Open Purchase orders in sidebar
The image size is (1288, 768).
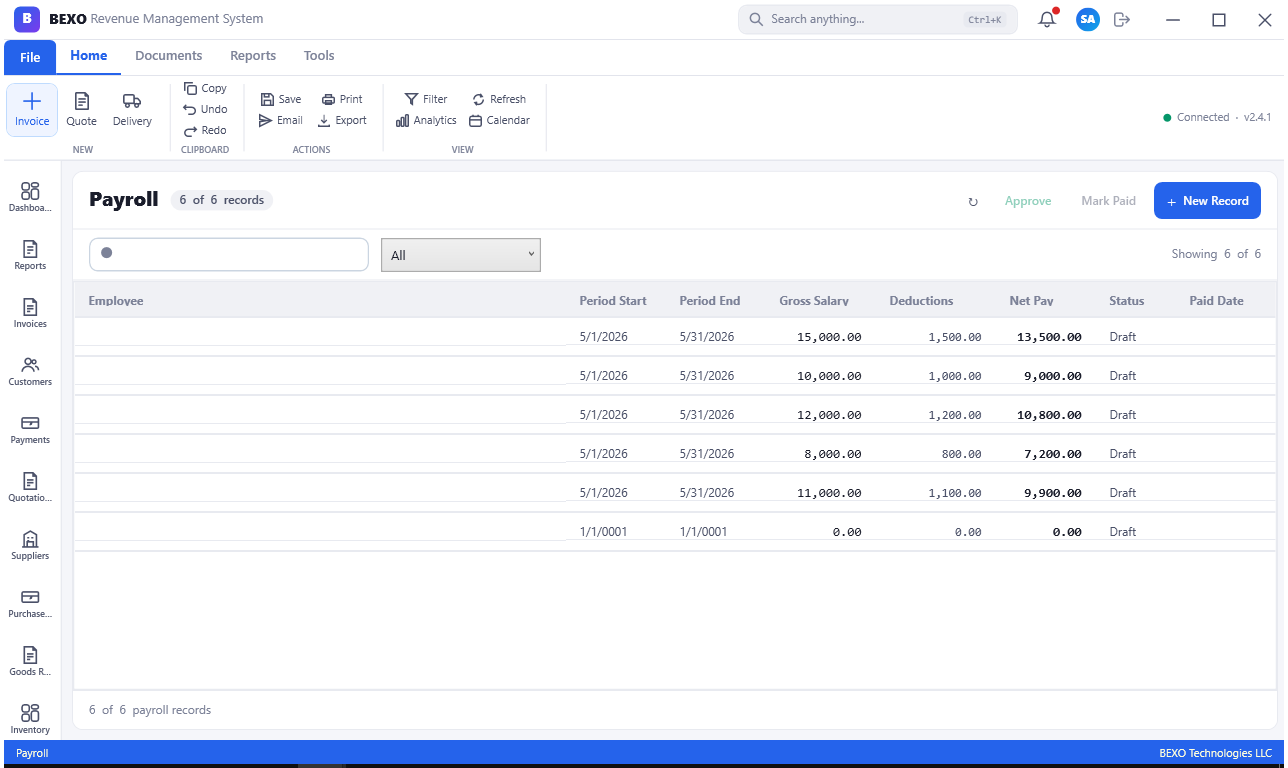pos(30,603)
